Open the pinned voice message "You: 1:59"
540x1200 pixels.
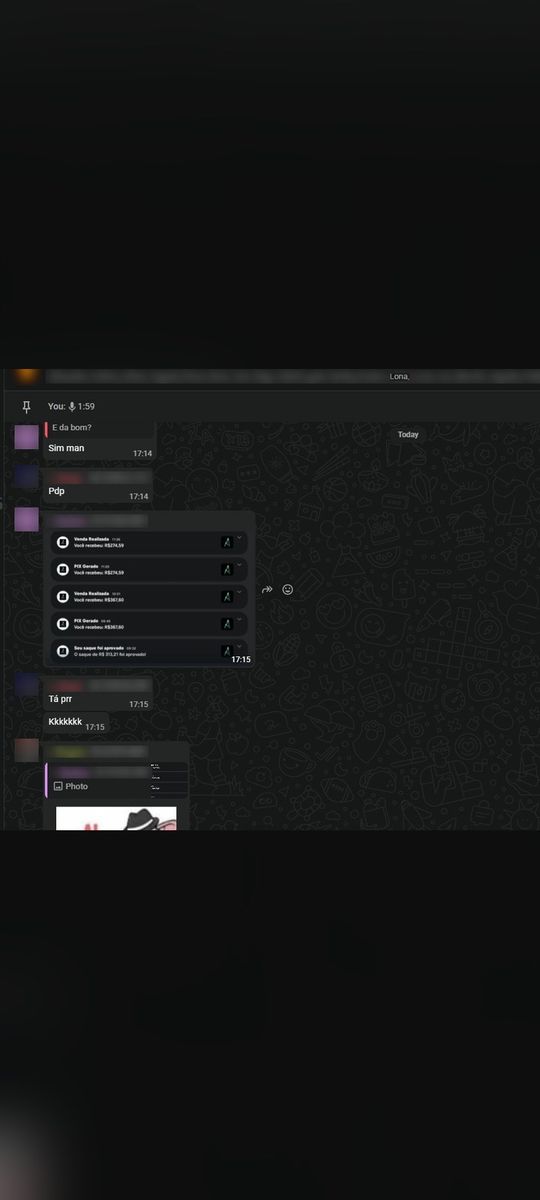pos(71,406)
